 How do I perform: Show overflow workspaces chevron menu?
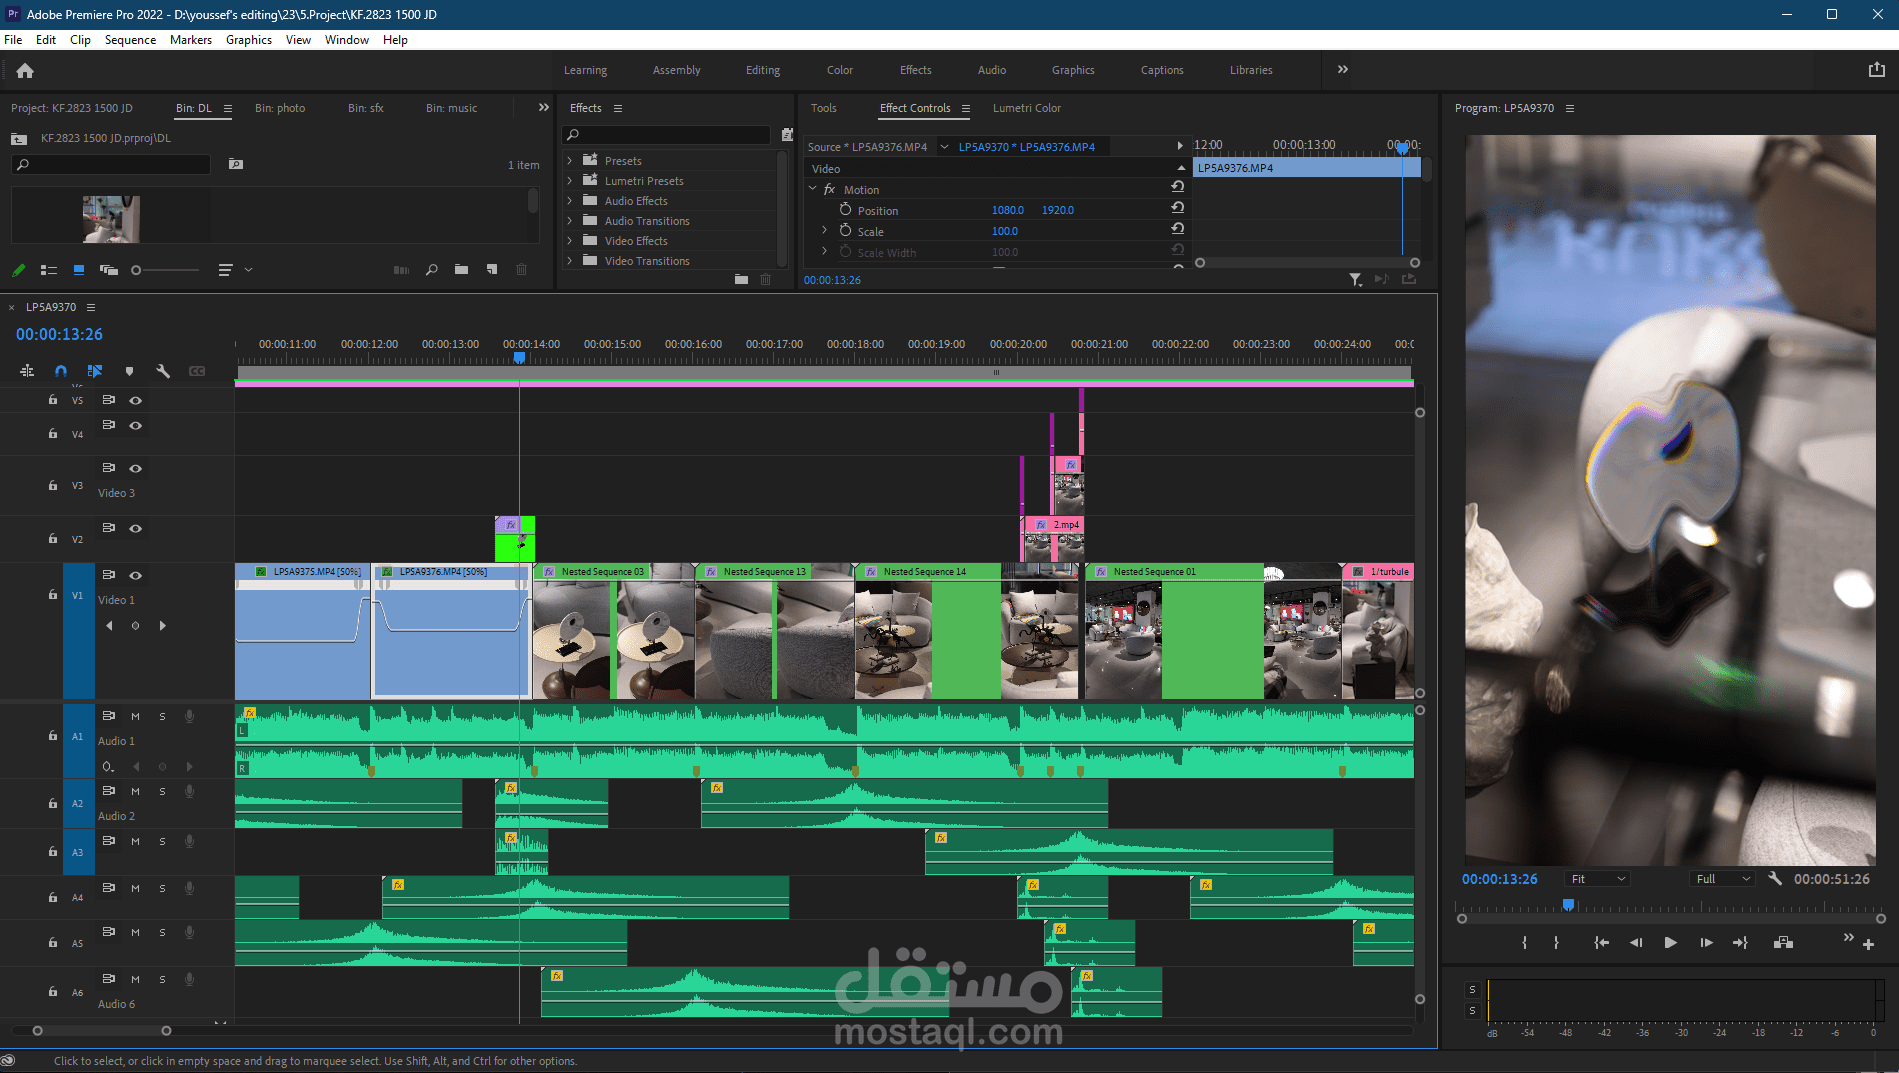pos(1343,69)
